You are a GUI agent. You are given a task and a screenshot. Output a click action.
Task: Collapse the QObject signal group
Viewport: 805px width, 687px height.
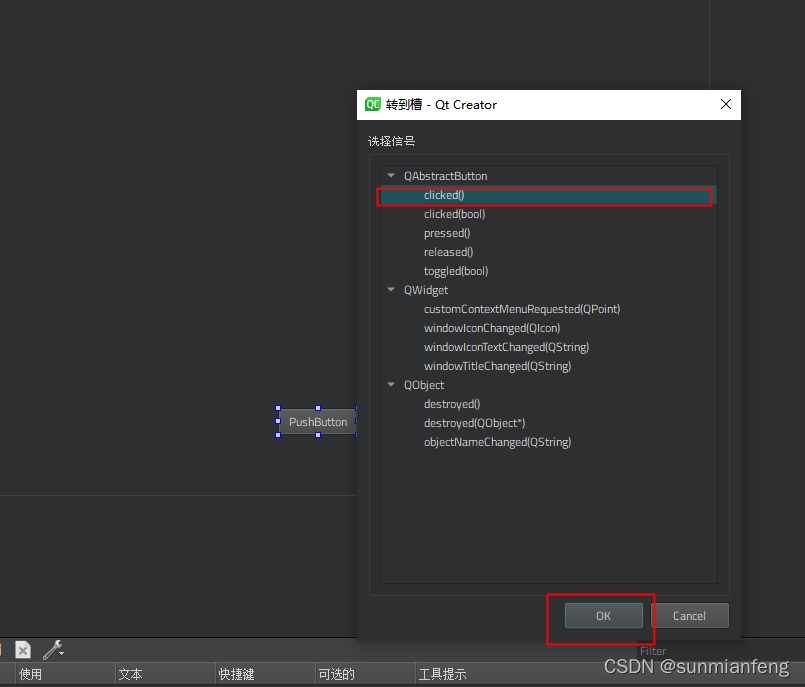pos(390,384)
